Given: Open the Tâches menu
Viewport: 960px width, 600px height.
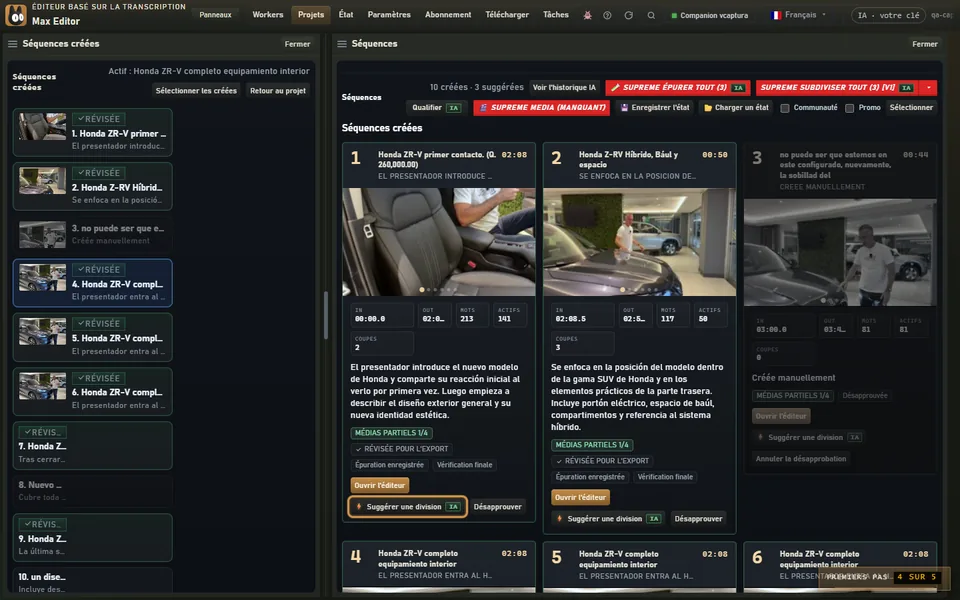Looking at the screenshot, I should [555, 15].
